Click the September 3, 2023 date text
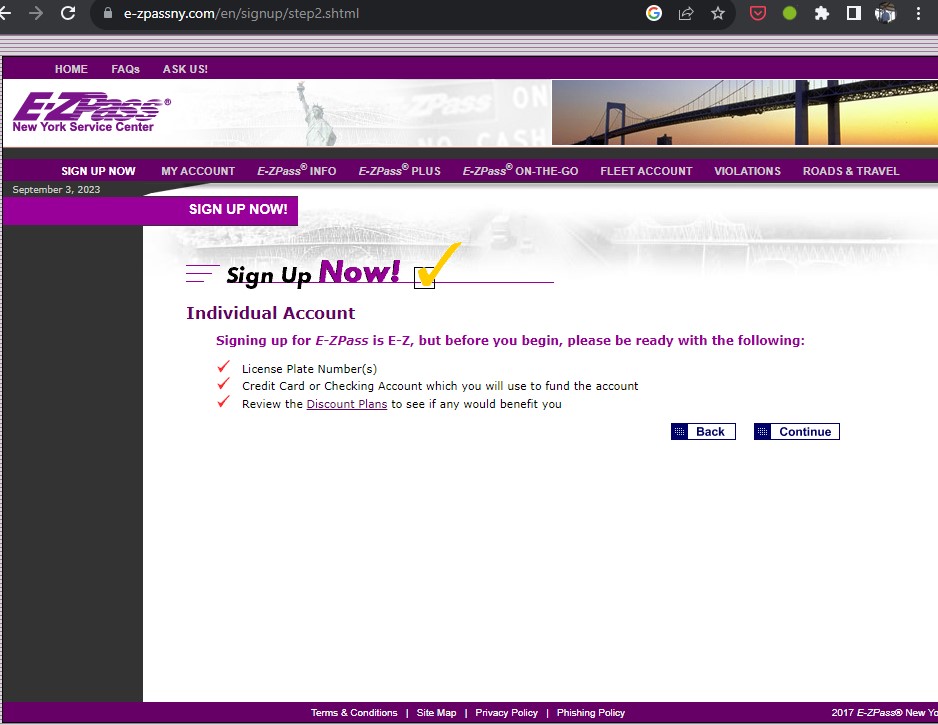The height and width of the screenshot is (725, 938). click(x=56, y=190)
